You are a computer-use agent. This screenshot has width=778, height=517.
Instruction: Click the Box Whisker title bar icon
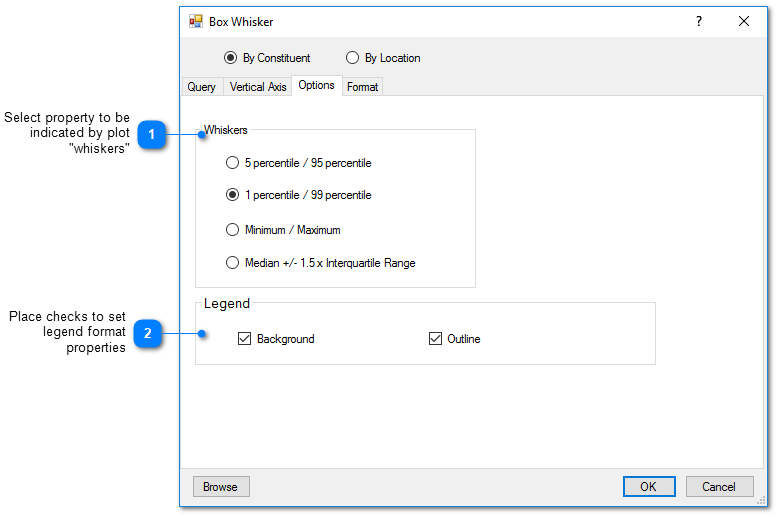(196, 21)
